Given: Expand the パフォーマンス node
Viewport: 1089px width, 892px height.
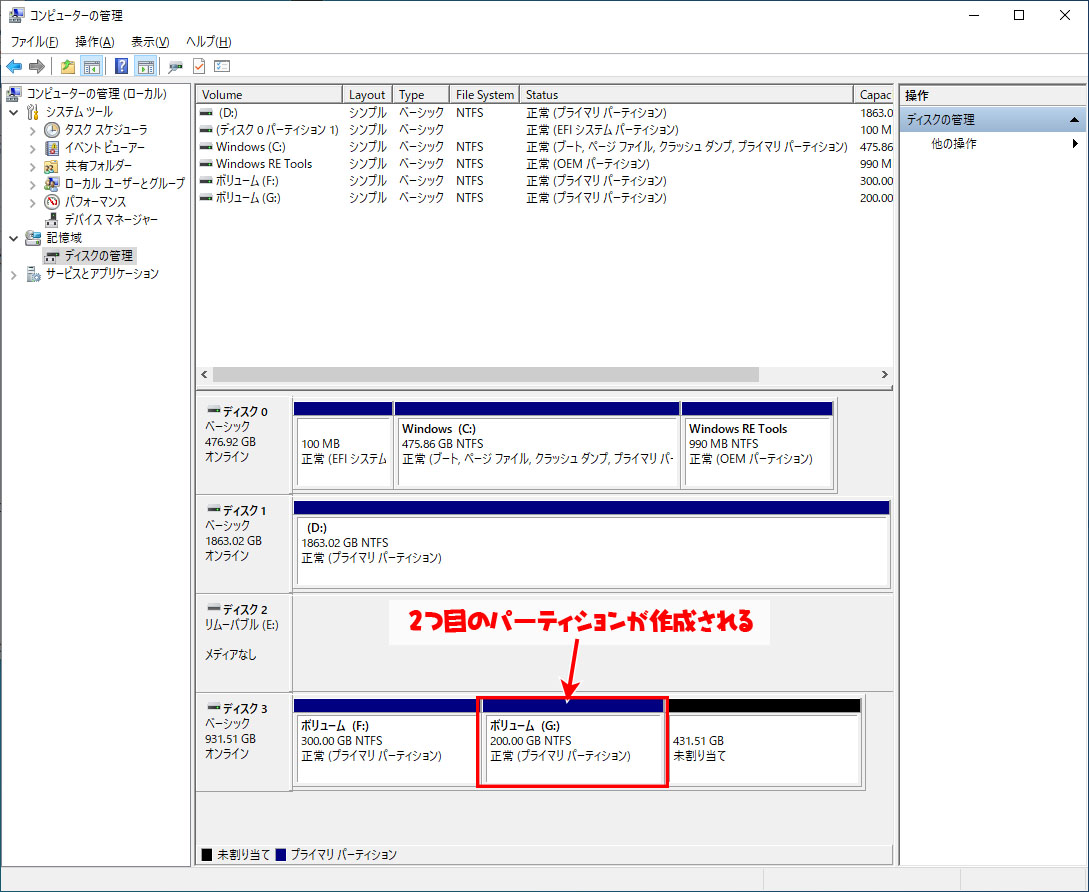Looking at the screenshot, I should click(x=32, y=202).
